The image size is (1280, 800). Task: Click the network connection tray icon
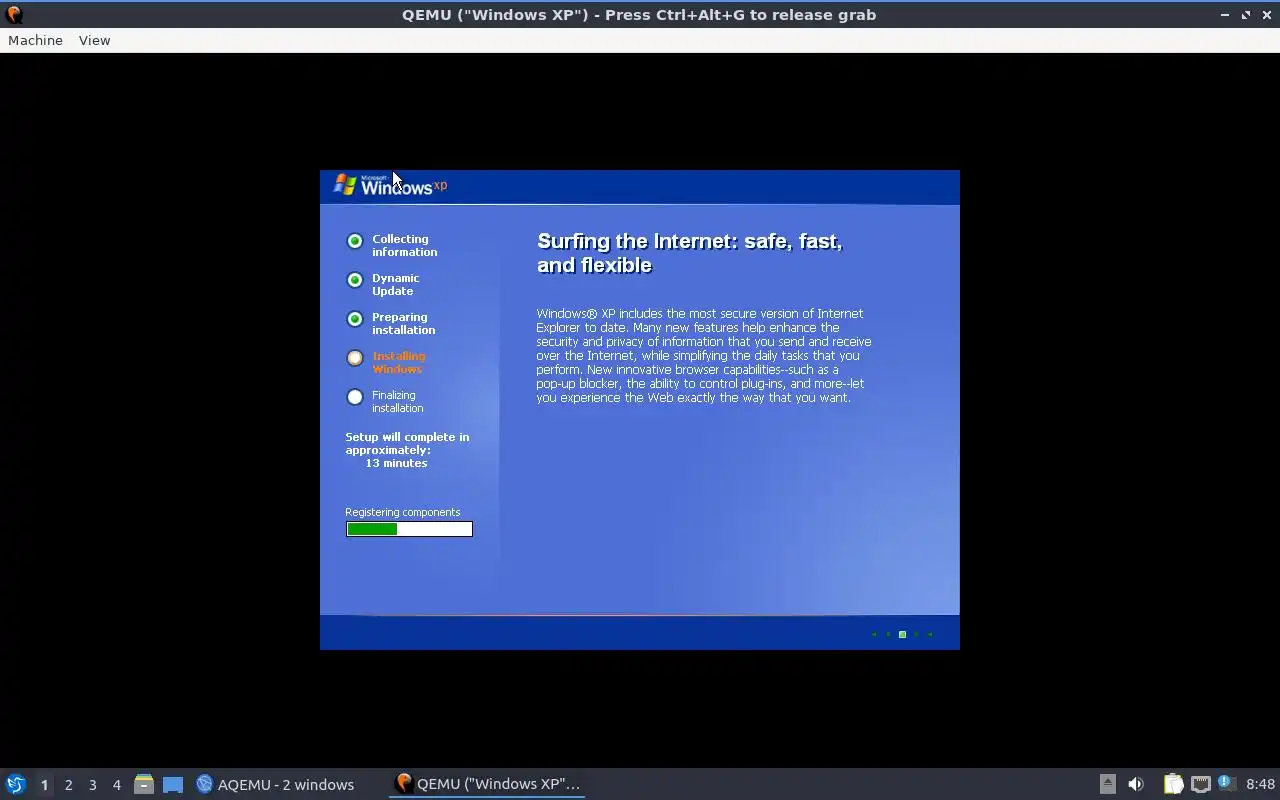point(1200,784)
